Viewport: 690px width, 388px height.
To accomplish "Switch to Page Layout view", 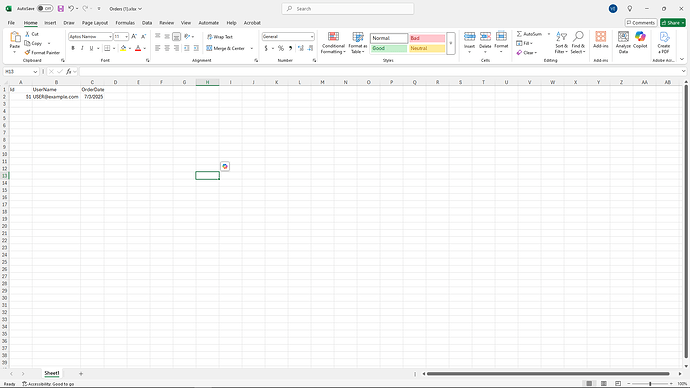I will coord(603,384).
